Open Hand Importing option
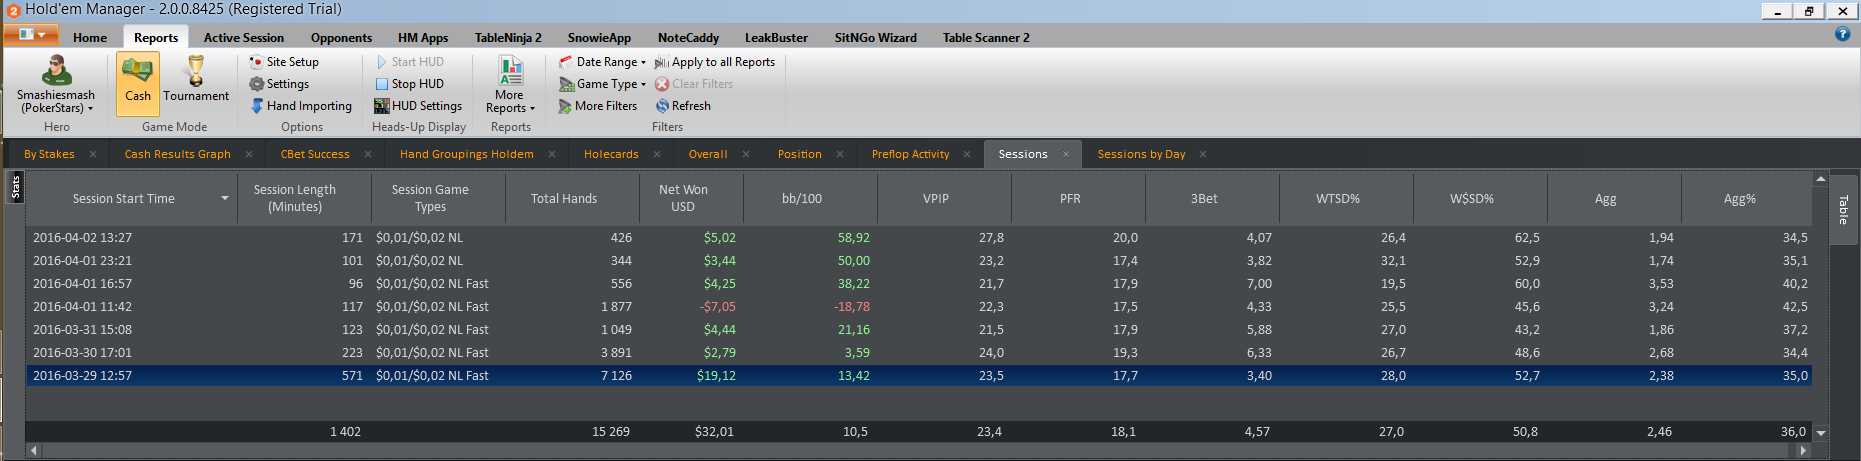This screenshot has width=1861, height=461. point(301,106)
